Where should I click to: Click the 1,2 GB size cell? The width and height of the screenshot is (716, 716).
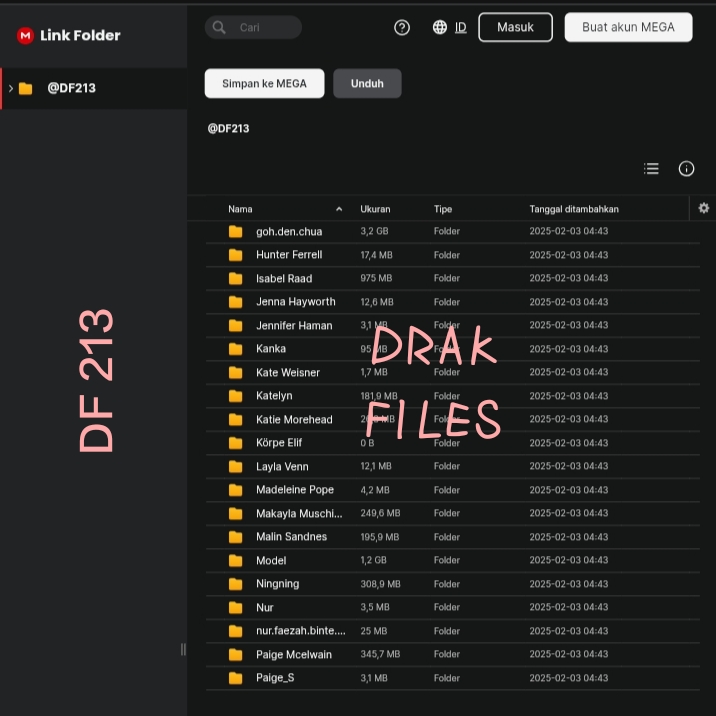[373, 560]
